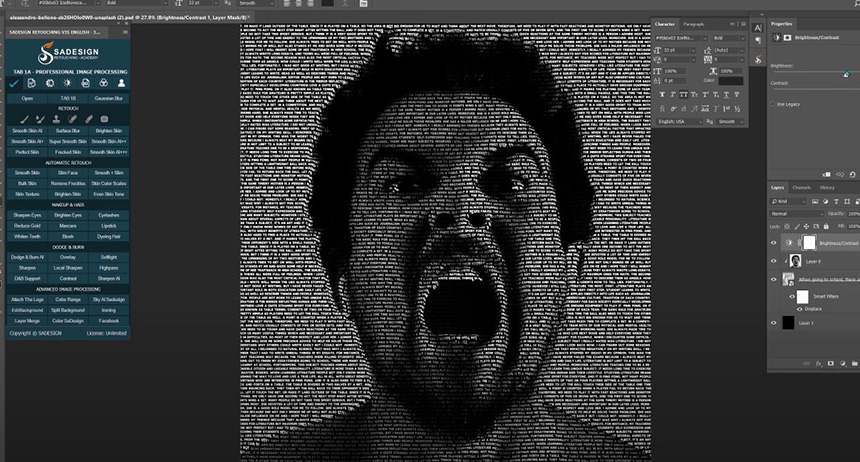Click the Brightness/Contrast layer mask thumbnail
The width and height of the screenshot is (860, 462).
[809, 243]
